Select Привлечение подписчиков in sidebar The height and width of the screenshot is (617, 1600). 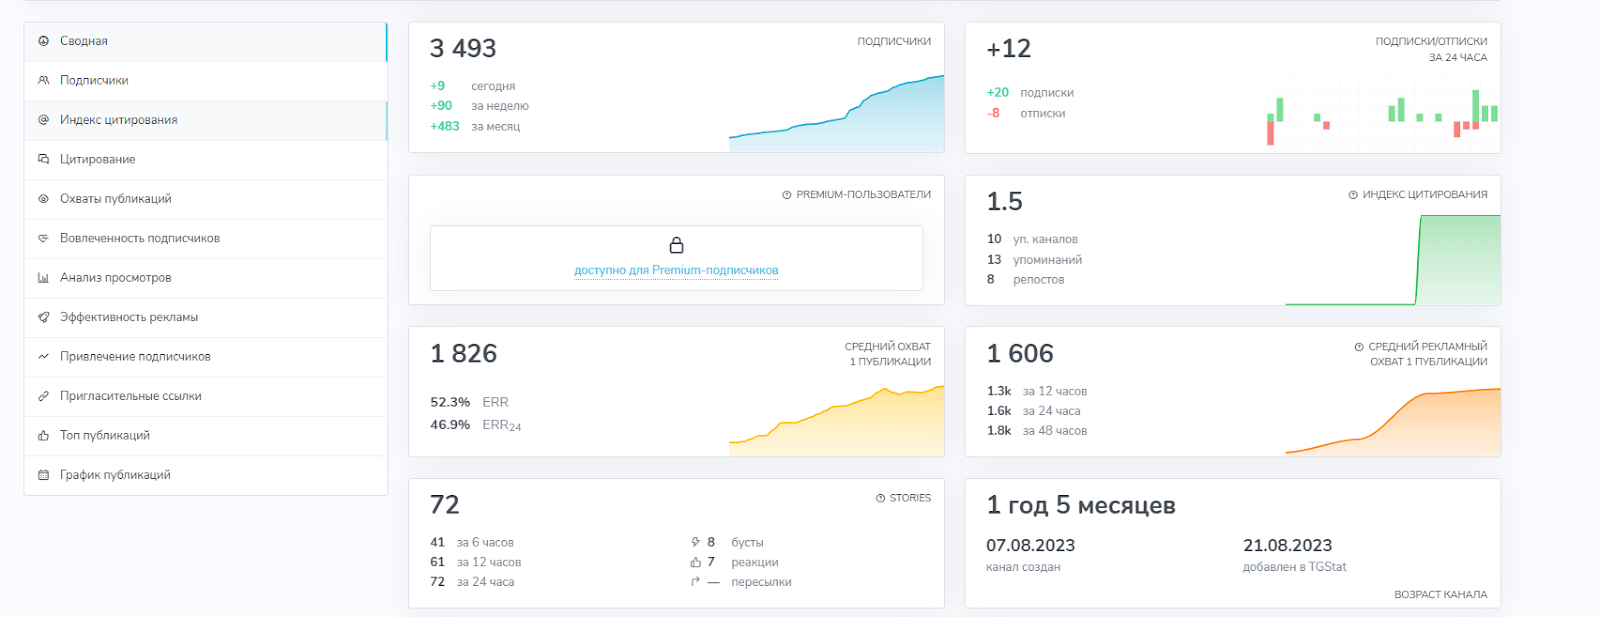point(135,357)
